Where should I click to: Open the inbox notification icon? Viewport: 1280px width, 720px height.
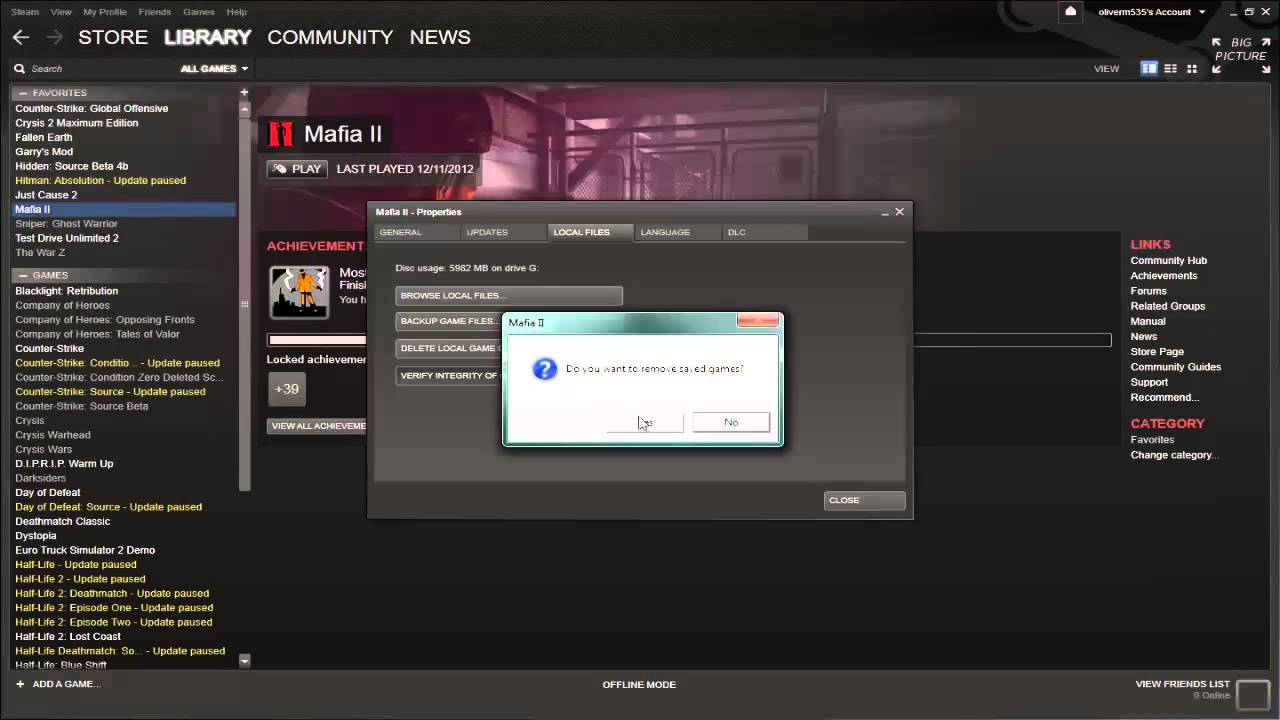coord(1070,12)
